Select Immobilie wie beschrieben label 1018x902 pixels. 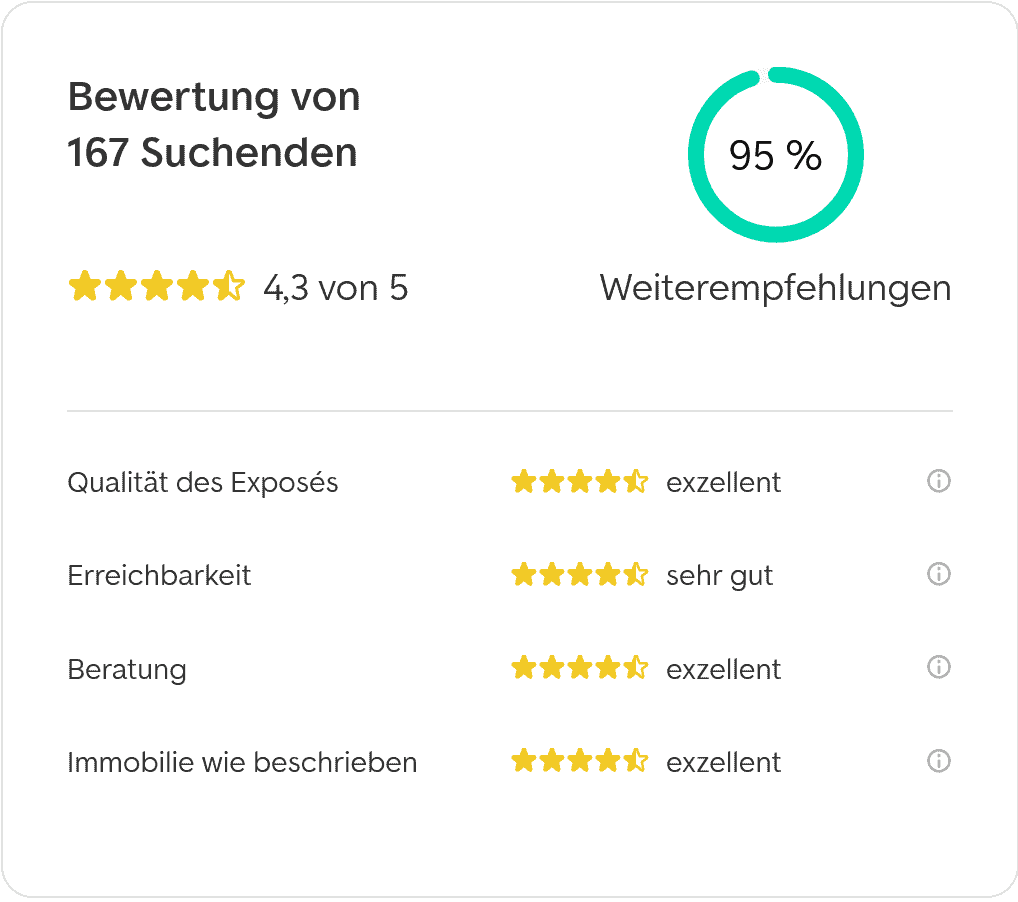coord(242,762)
